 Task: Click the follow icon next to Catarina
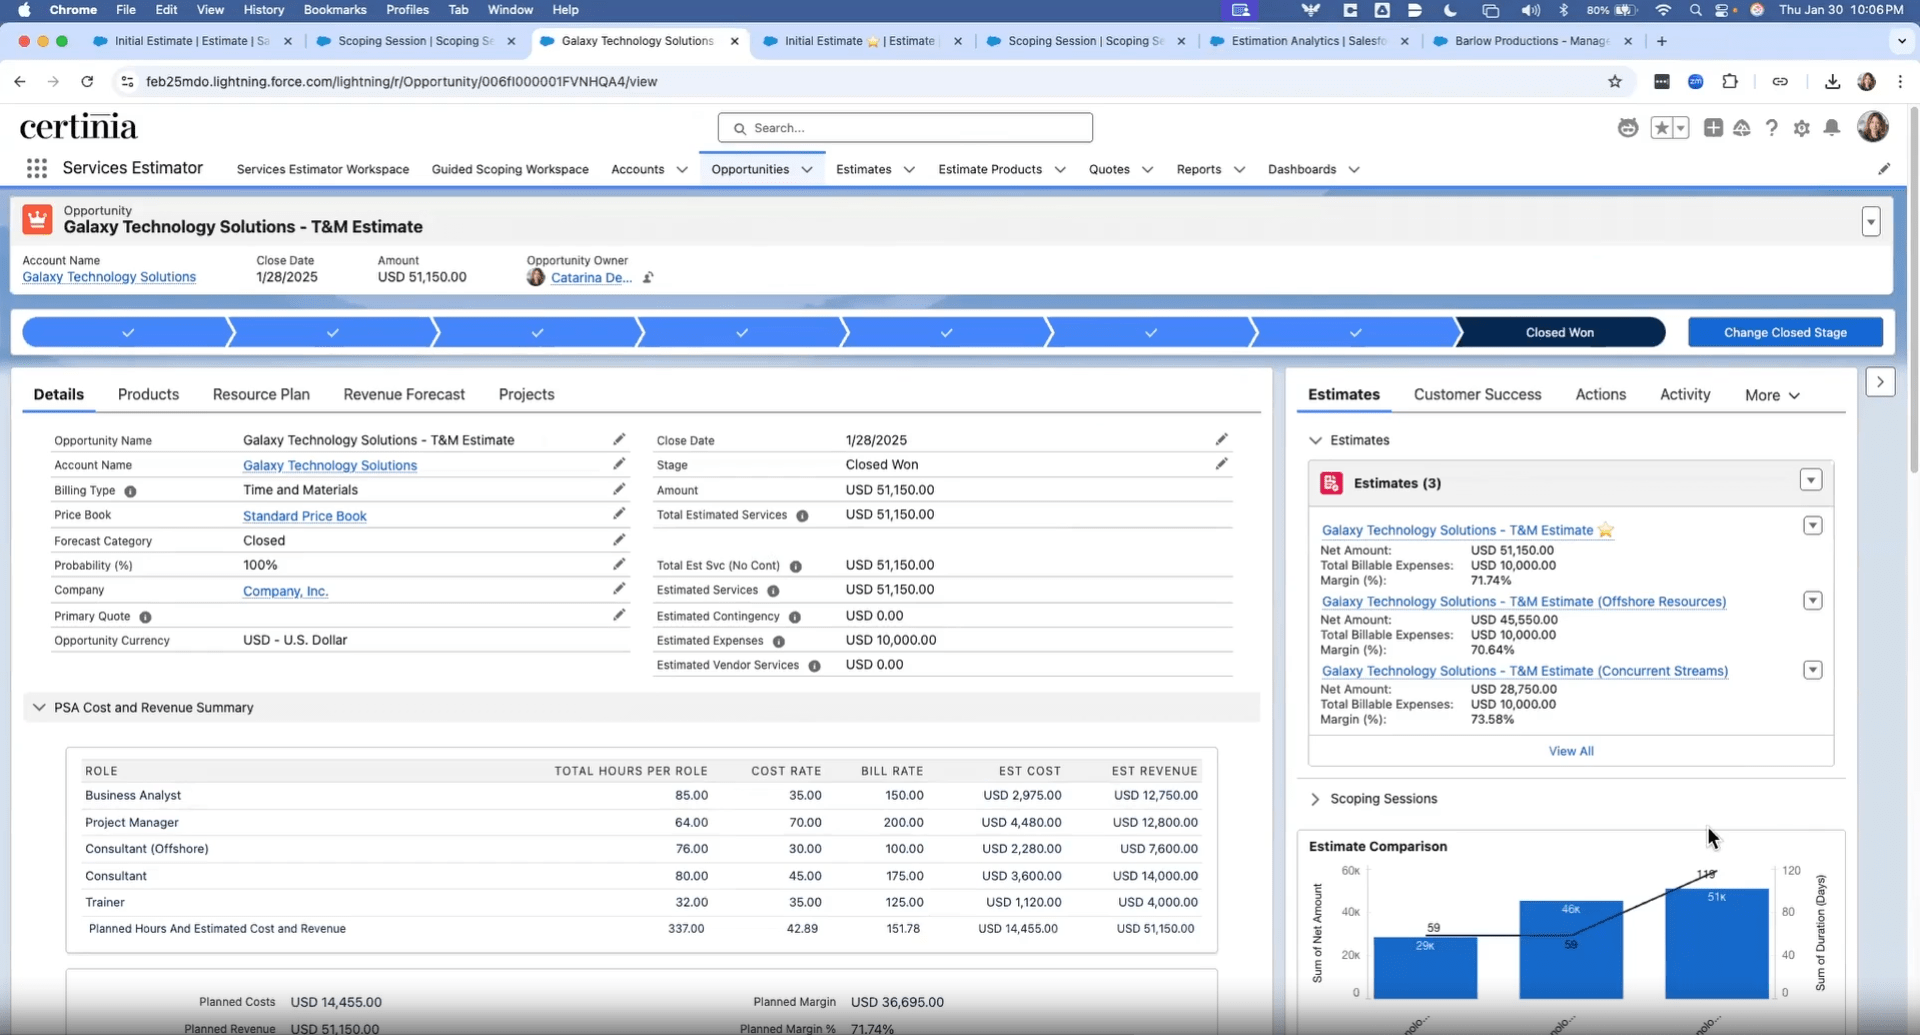(647, 277)
